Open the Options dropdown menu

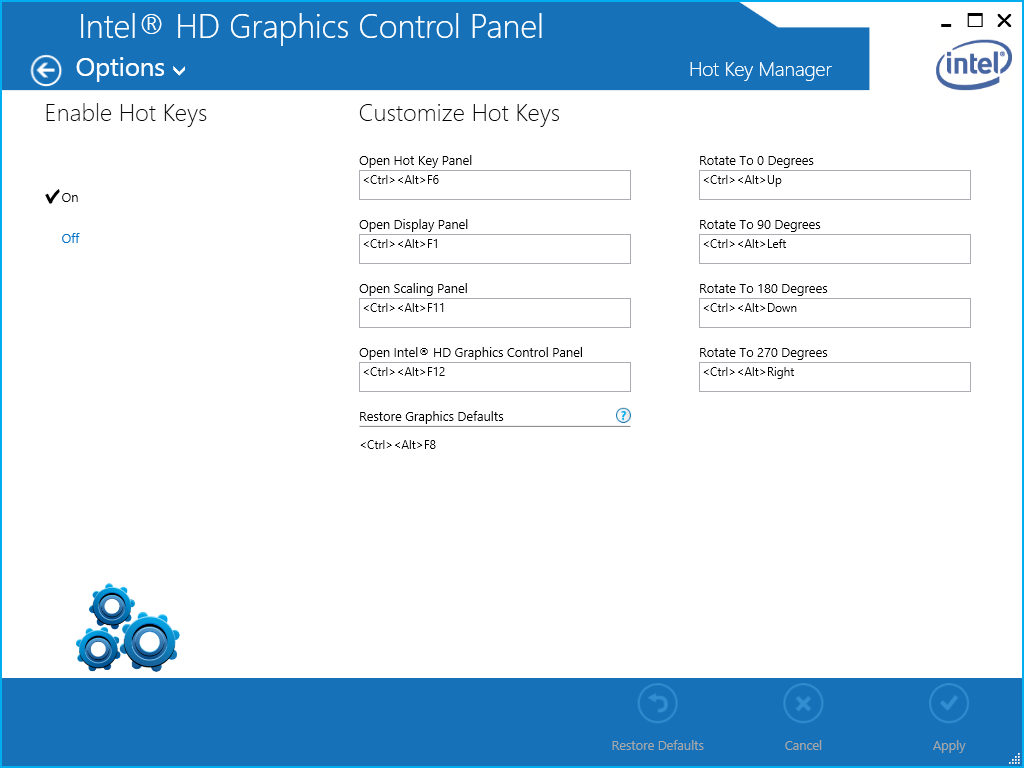click(131, 68)
